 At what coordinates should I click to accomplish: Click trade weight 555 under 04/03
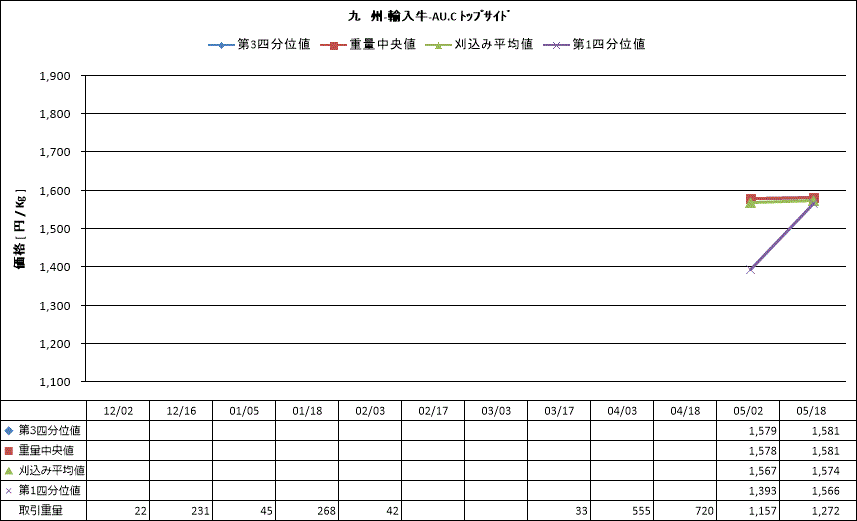(x=641, y=511)
